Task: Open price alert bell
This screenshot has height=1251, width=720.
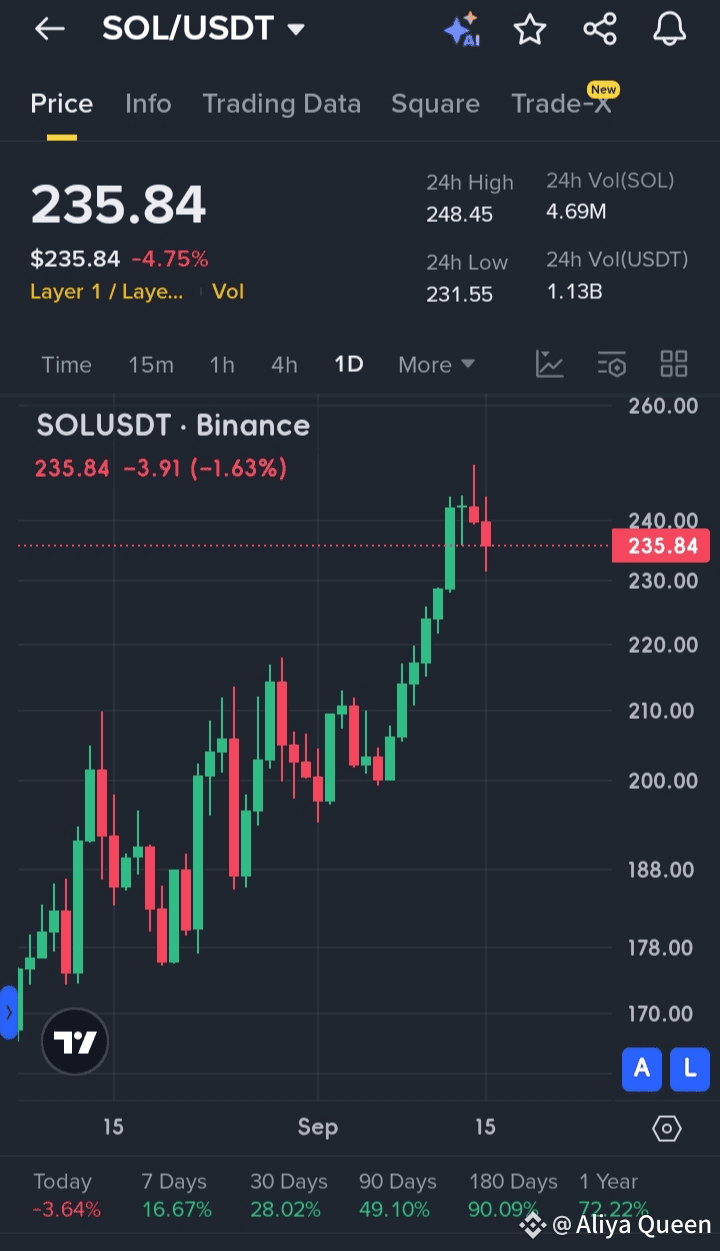Action: (x=669, y=30)
